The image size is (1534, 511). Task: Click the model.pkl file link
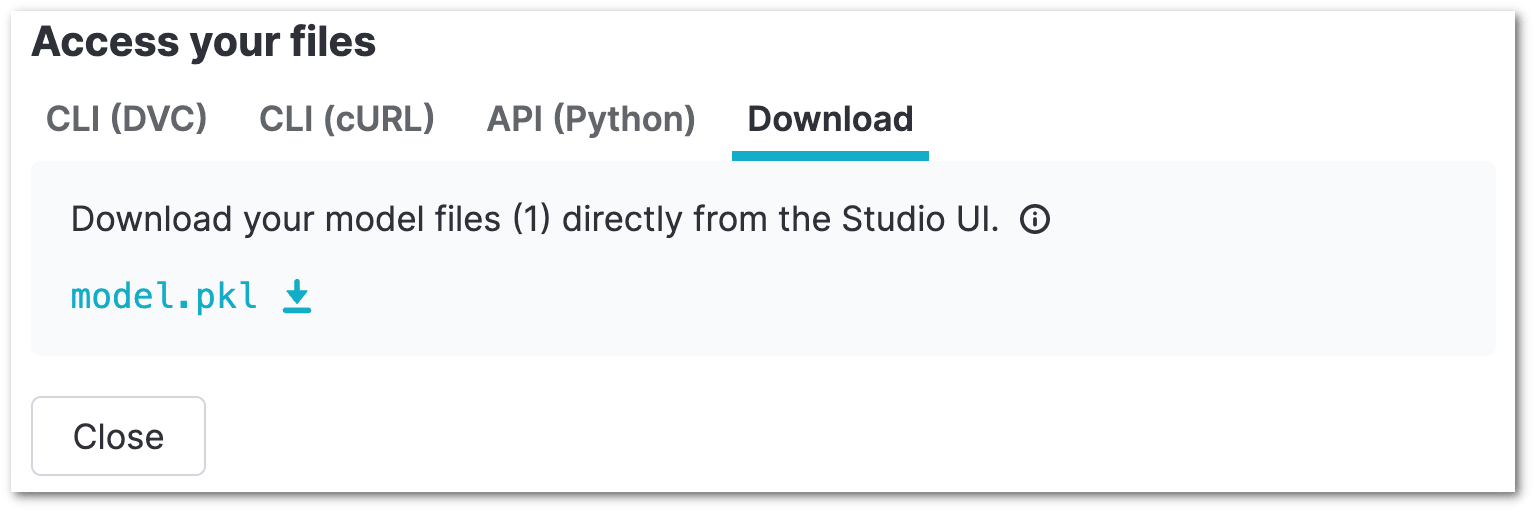(164, 297)
